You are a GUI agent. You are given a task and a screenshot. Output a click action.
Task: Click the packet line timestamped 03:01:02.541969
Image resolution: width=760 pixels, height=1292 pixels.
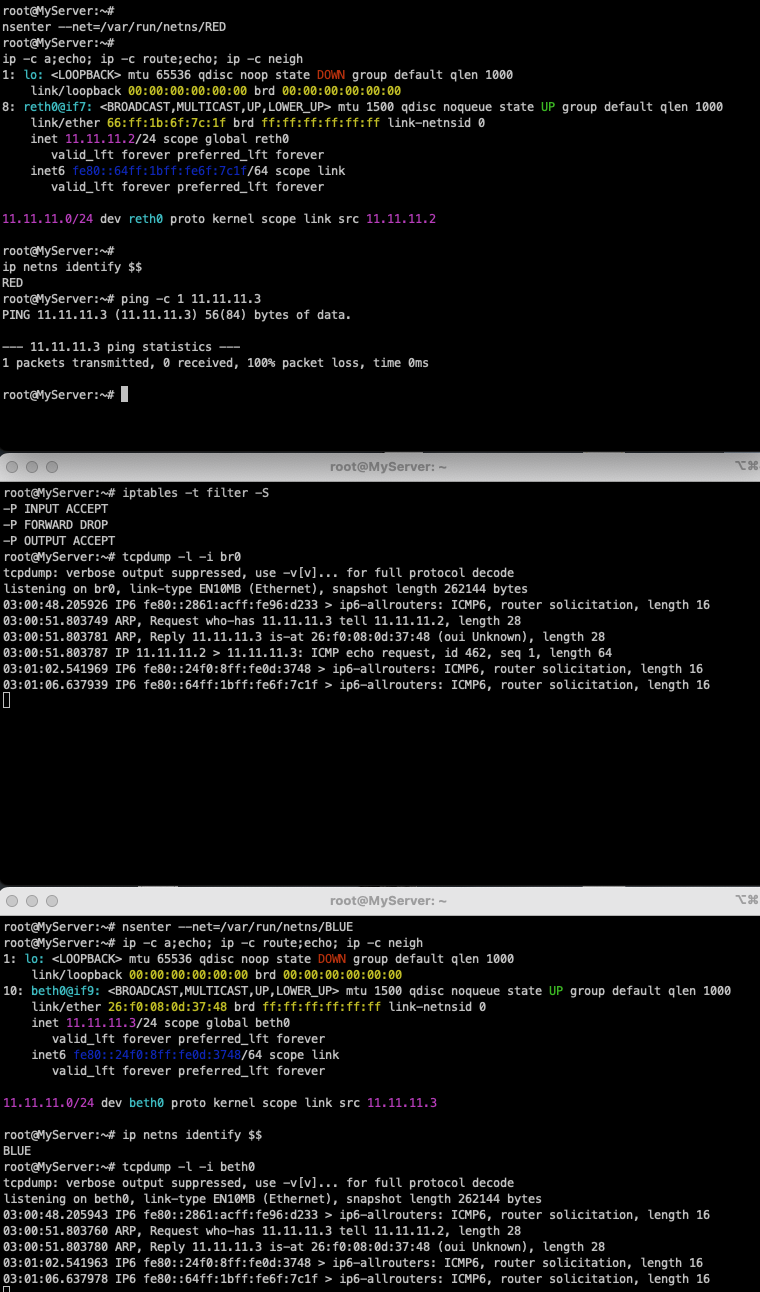(353, 669)
